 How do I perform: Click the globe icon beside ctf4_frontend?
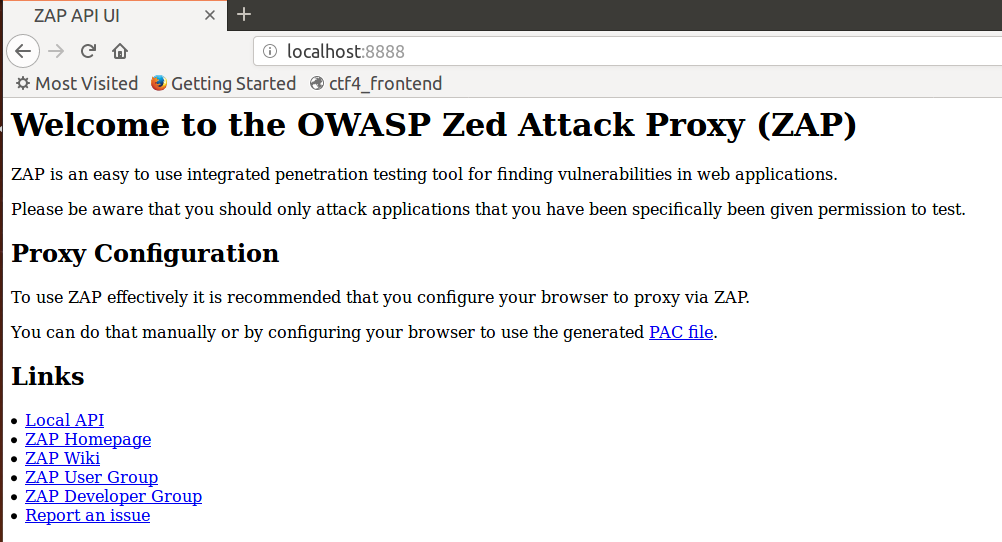(317, 83)
